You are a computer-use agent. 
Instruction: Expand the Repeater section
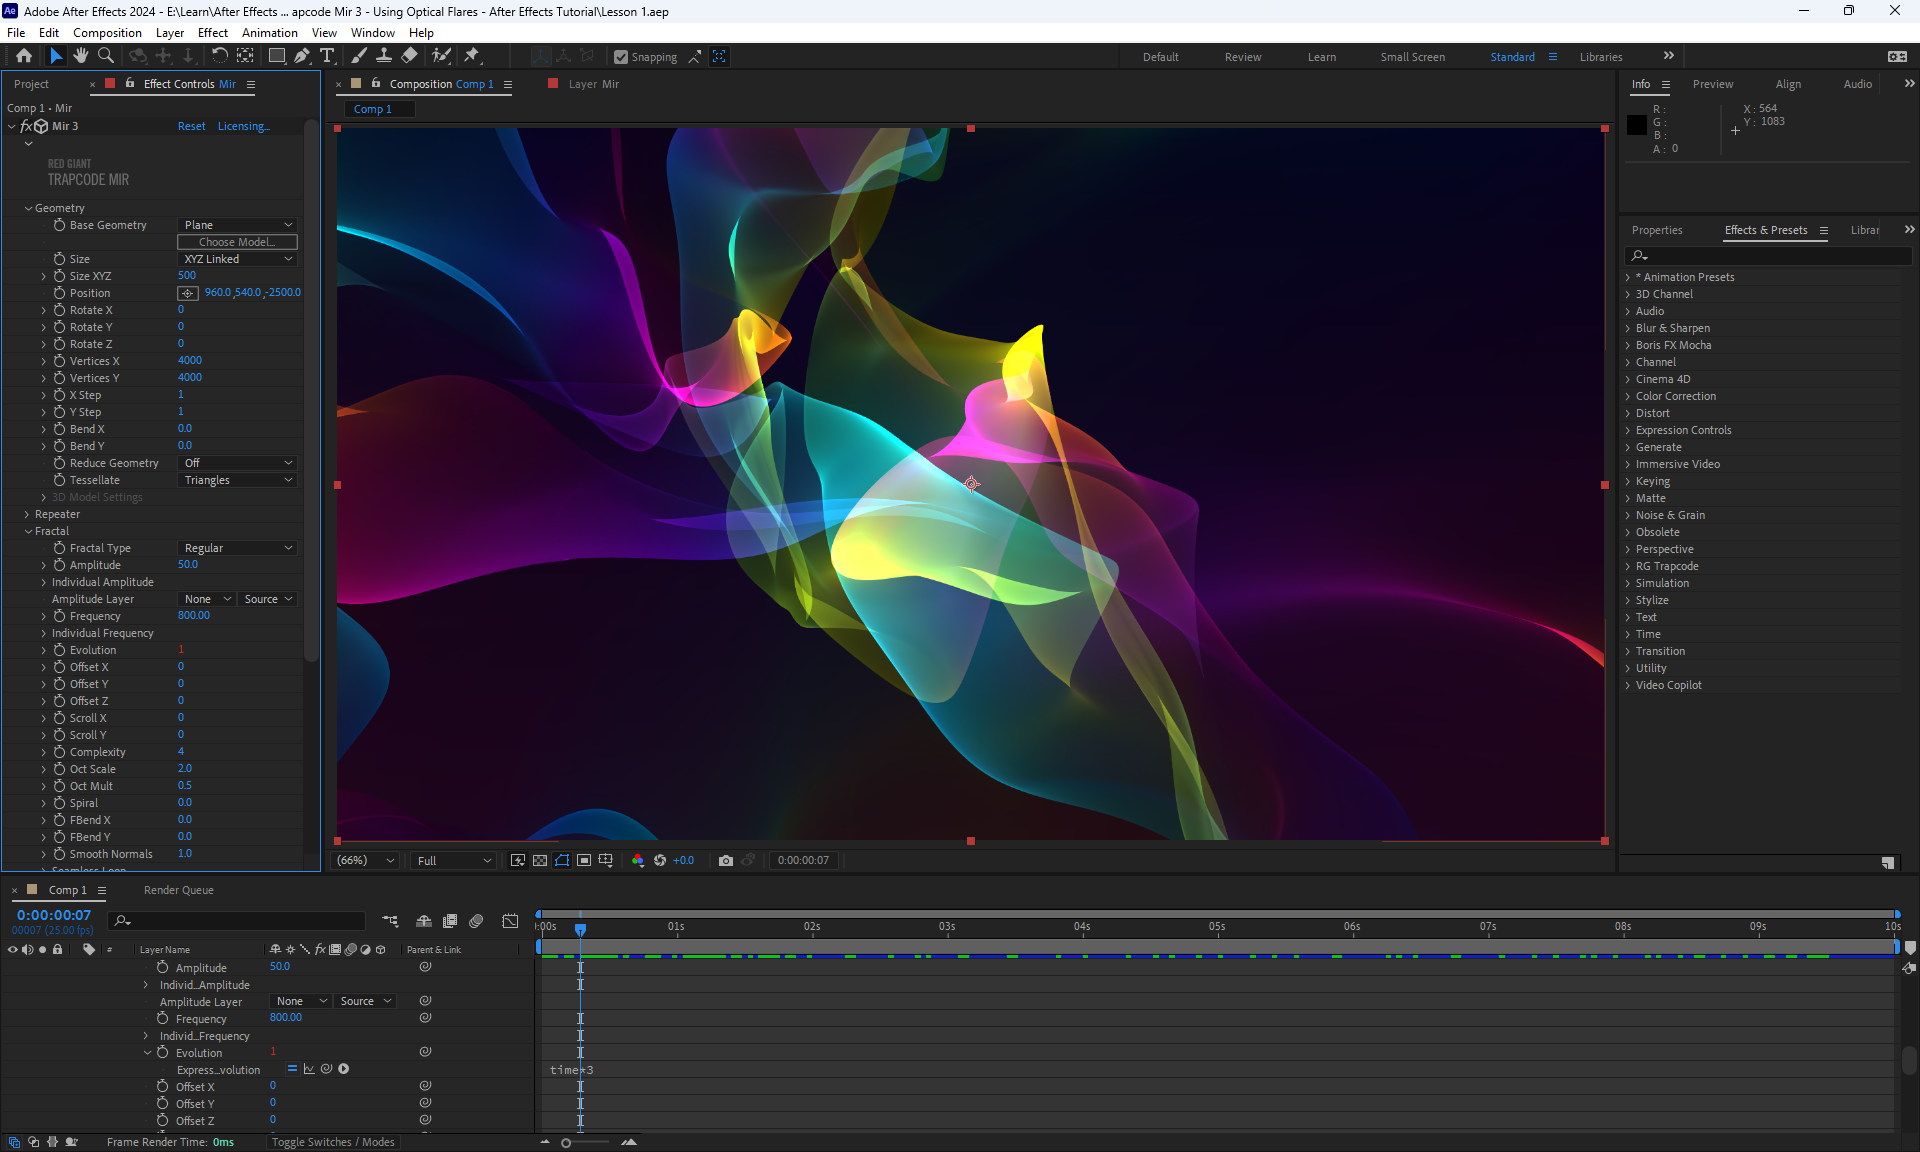(27, 514)
